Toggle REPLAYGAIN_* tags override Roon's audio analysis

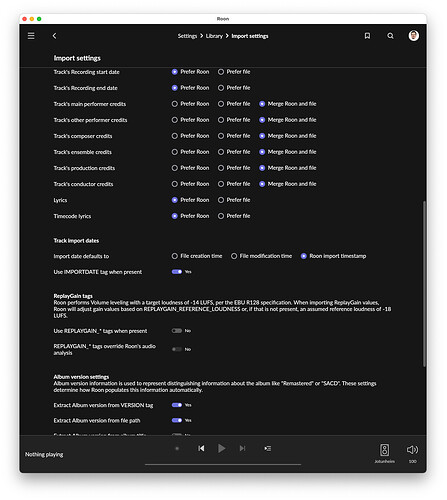click(177, 349)
